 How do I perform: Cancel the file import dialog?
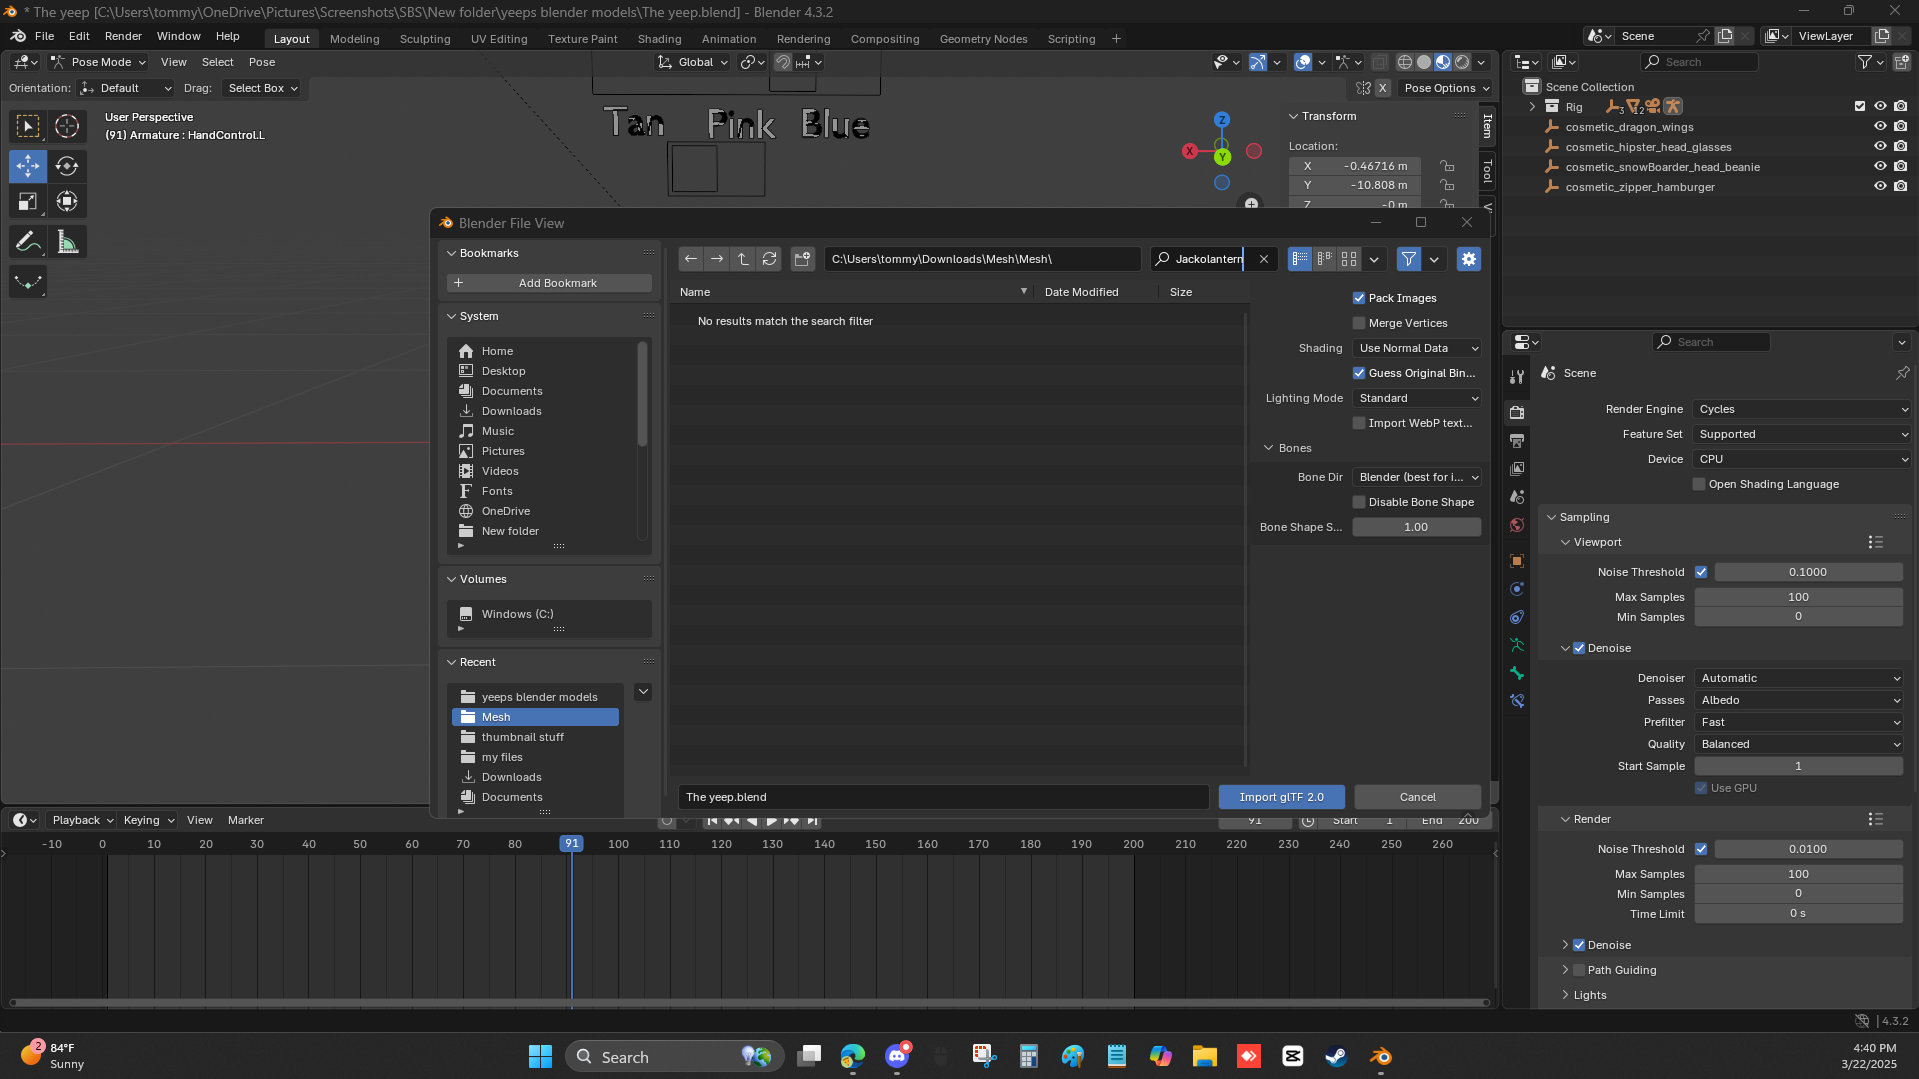(x=1418, y=797)
